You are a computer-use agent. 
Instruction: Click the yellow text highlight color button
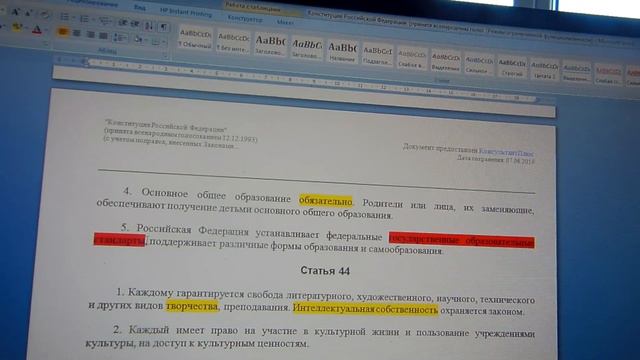(x=17, y=27)
